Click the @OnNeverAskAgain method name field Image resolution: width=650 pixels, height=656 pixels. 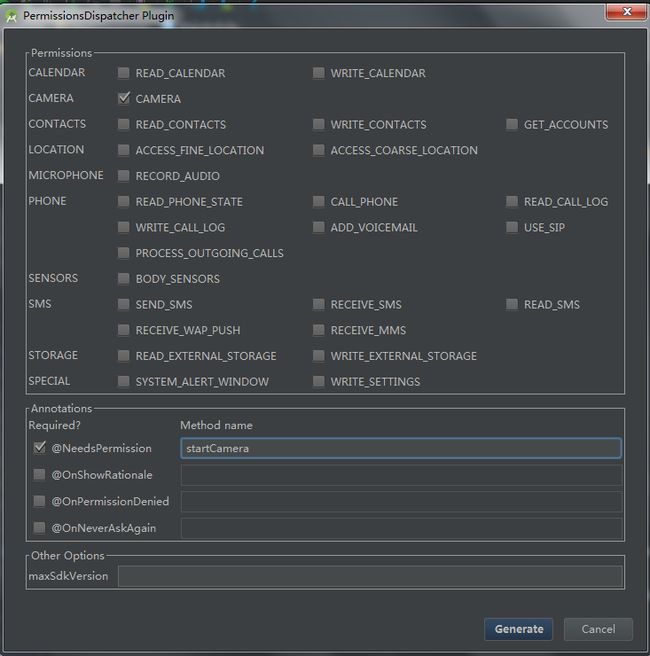[401, 528]
